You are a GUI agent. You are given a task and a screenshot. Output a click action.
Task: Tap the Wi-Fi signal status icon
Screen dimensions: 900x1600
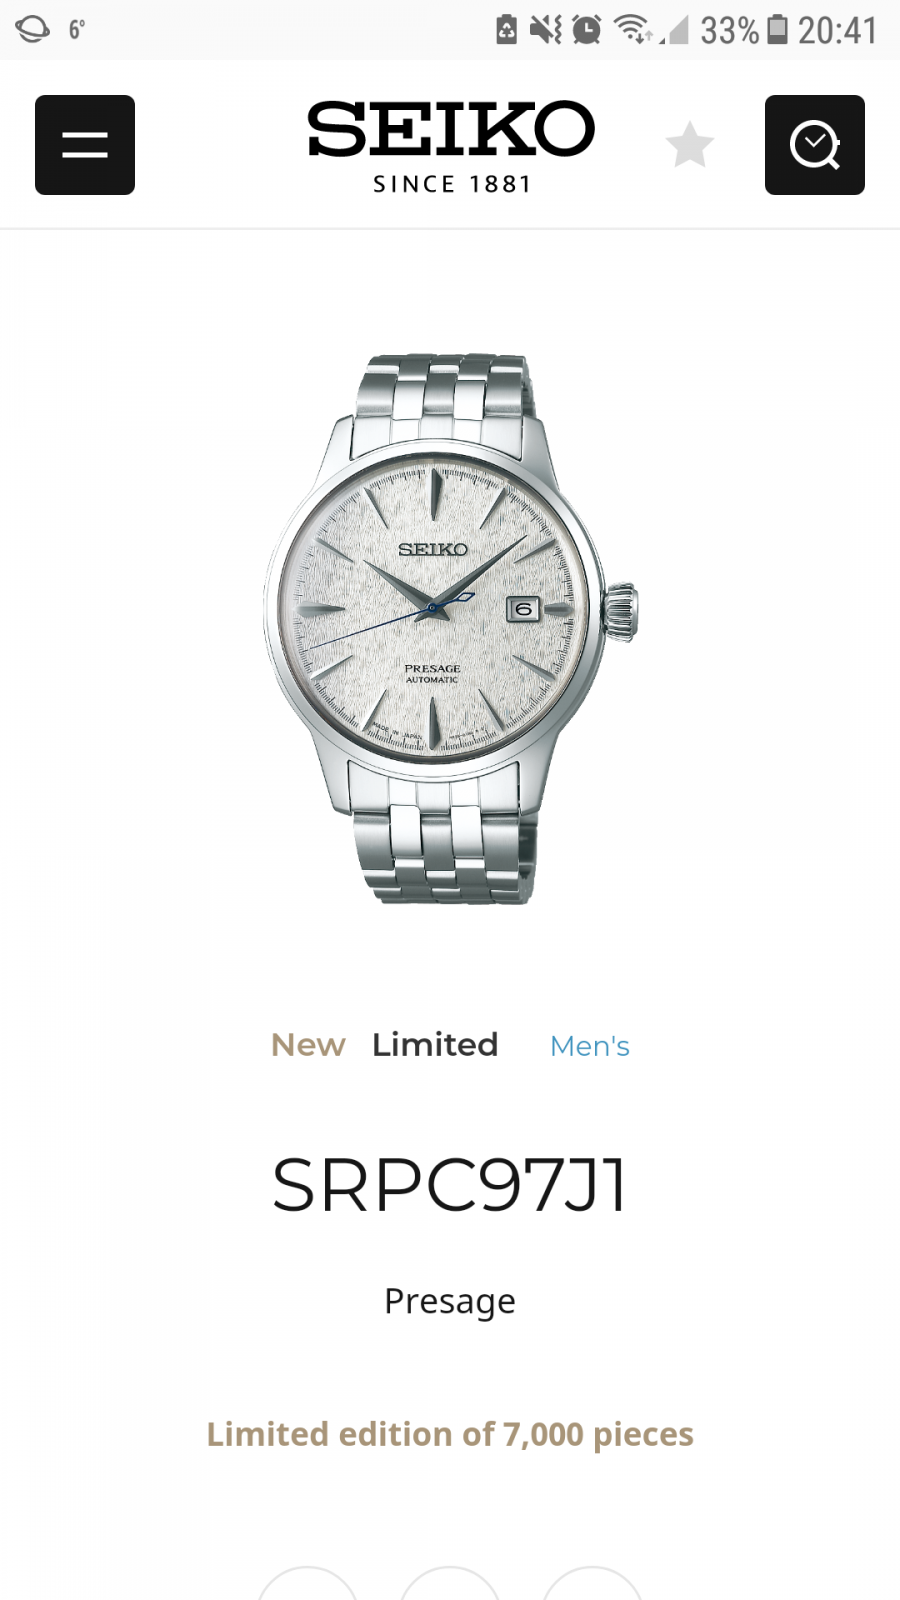(632, 30)
